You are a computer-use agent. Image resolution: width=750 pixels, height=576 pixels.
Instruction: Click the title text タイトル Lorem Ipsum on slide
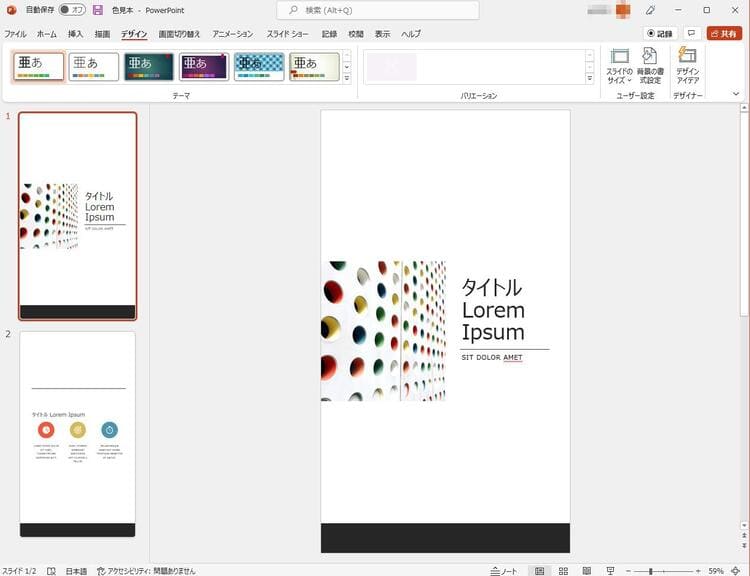tap(493, 310)
